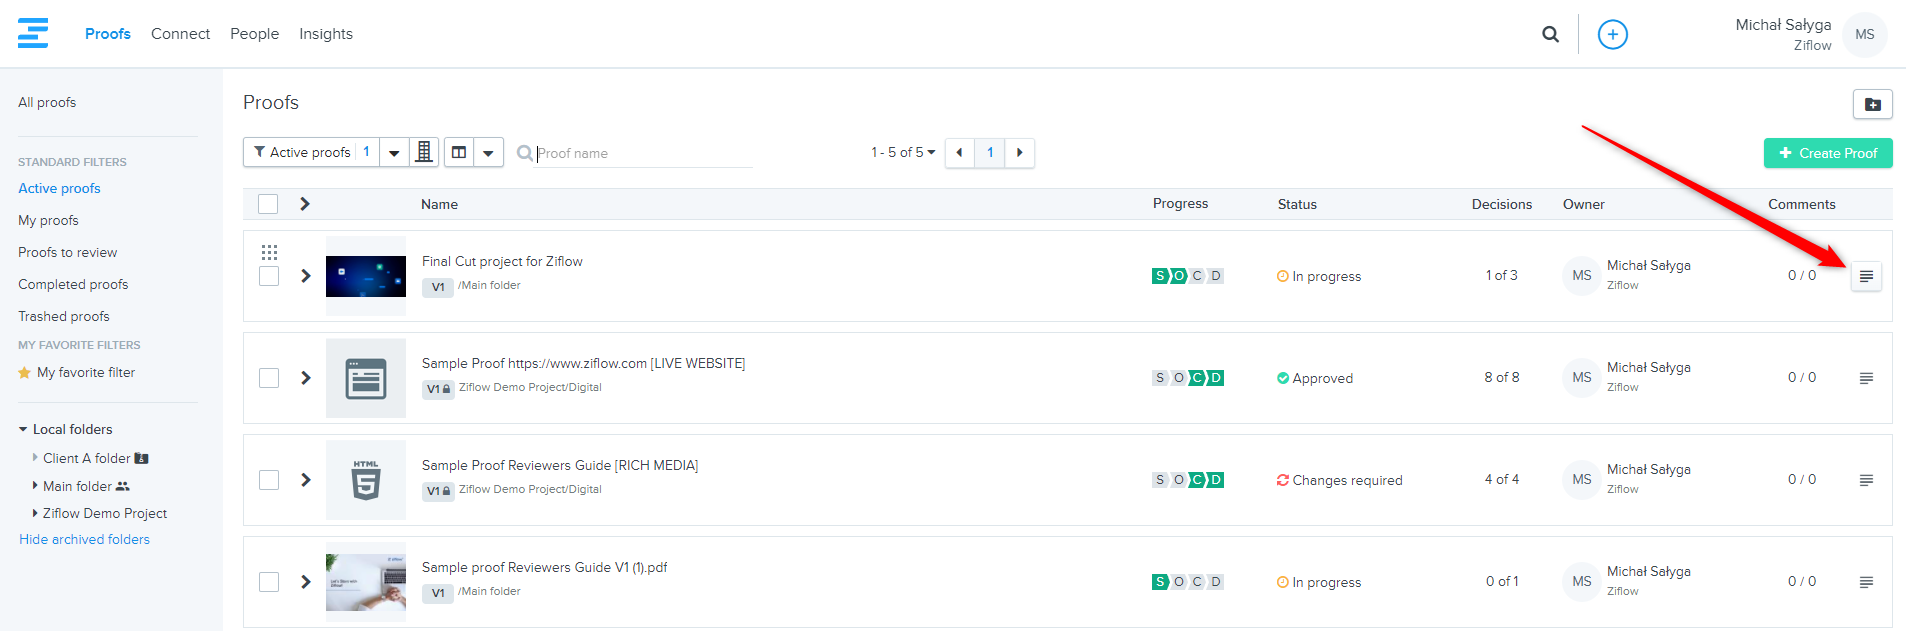Open menu icon for Final Cut project row
1906x631 pixels.
[x=1865, y=276]
